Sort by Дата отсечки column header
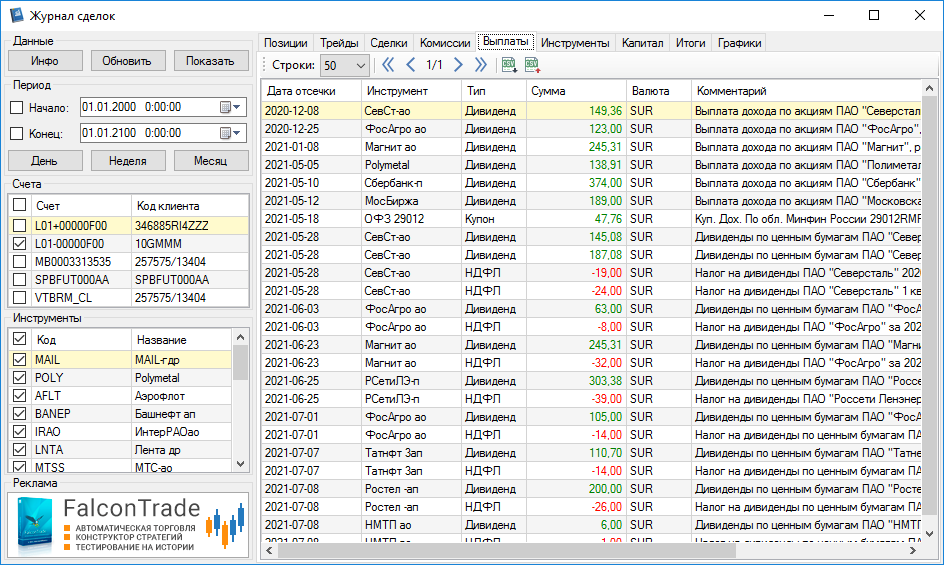944x565 pixels. pos(311,91)
